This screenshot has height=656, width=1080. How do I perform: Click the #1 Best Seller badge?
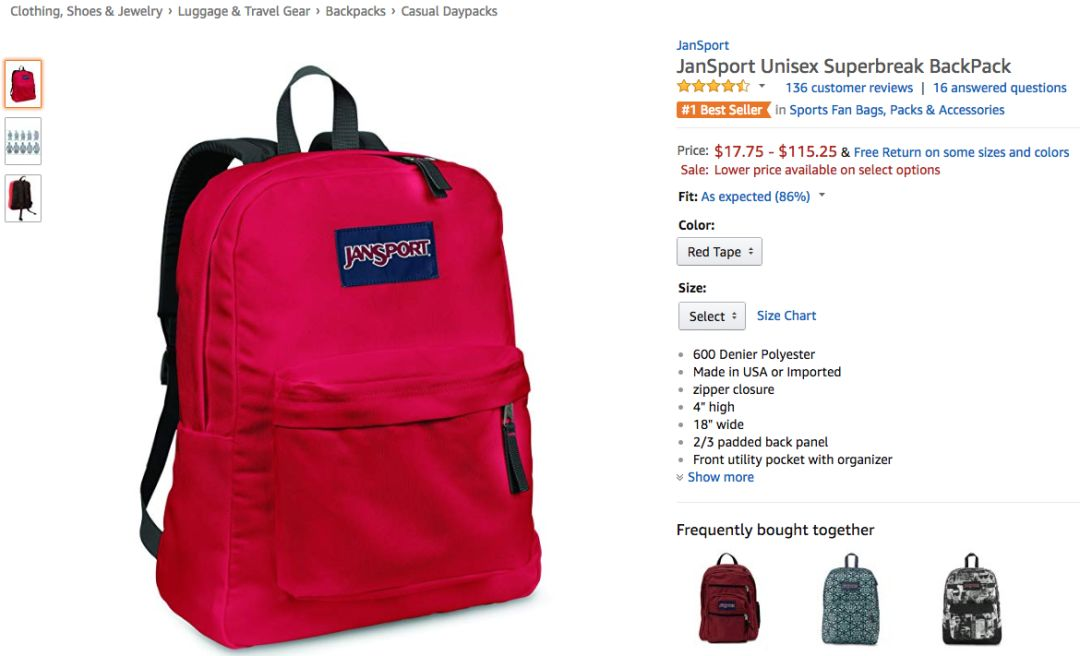[x=723, y=110]
